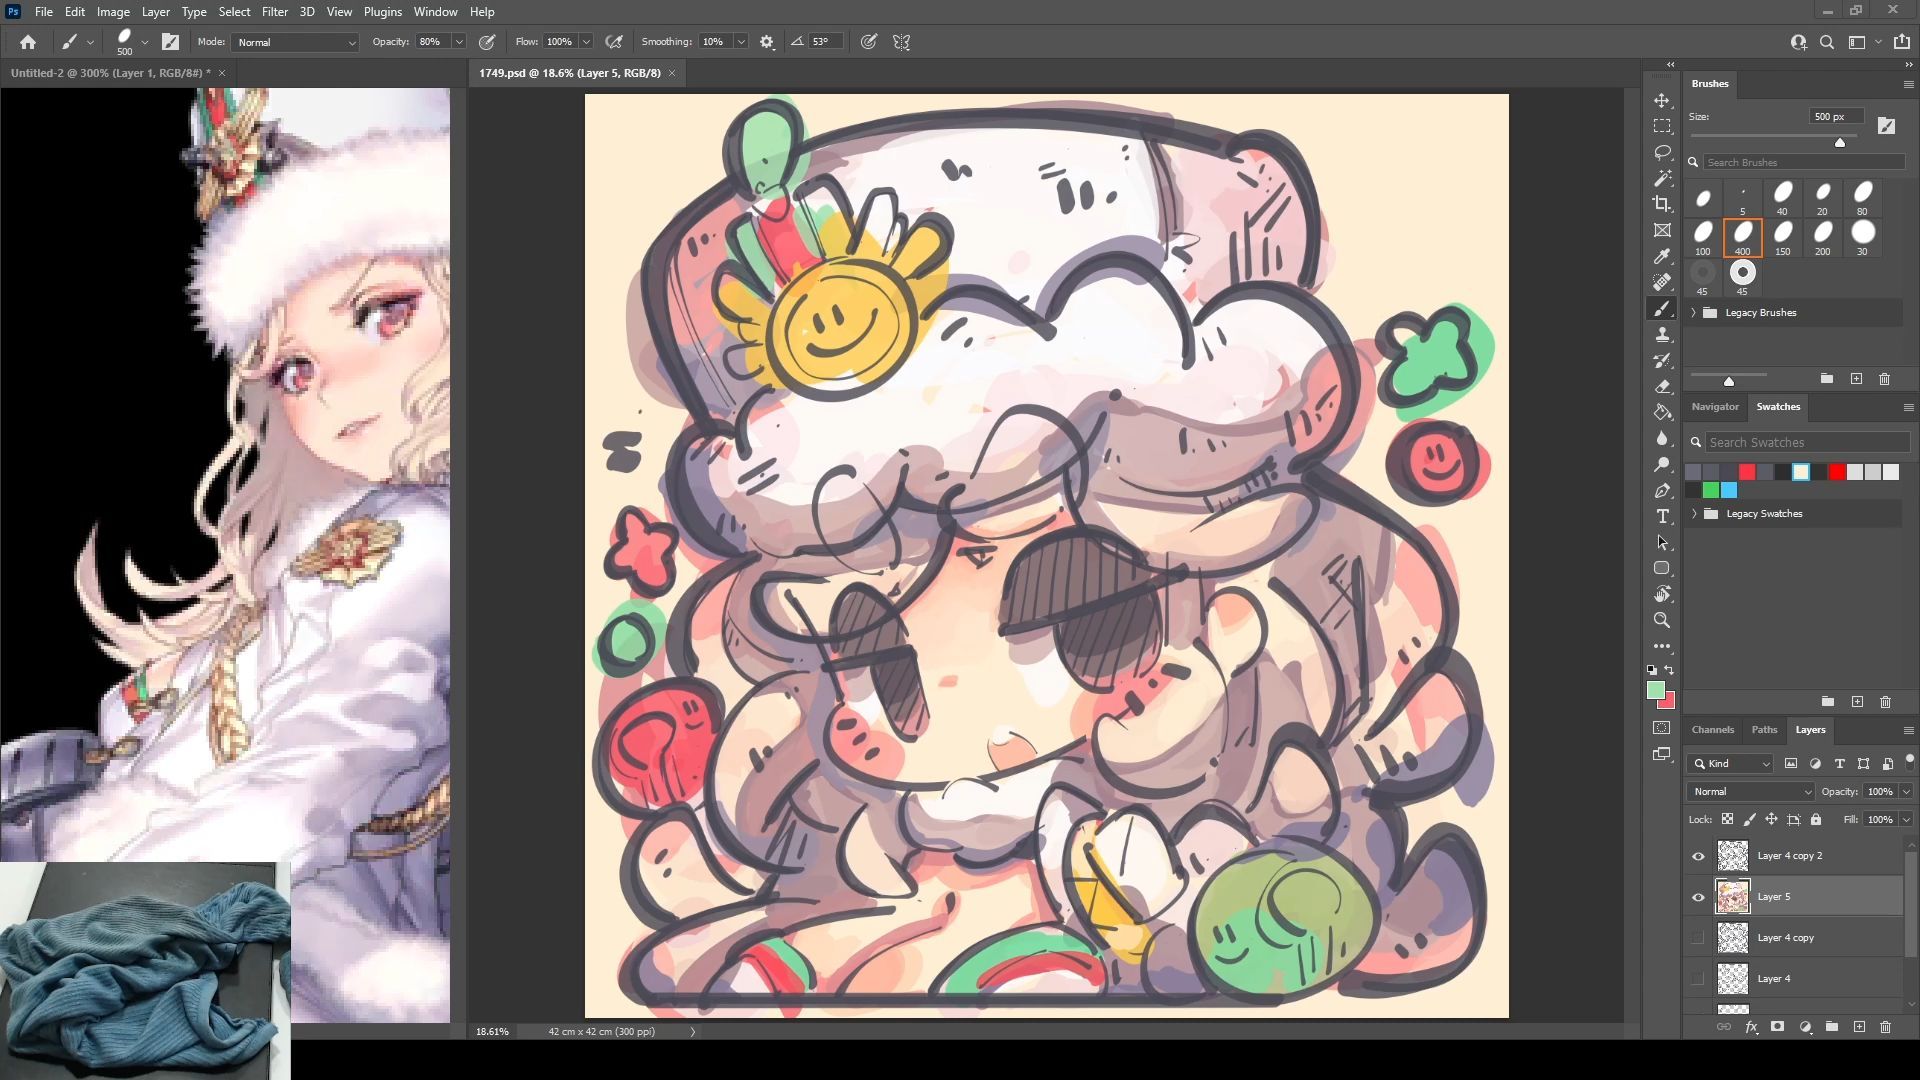Select the Frame tool
Screen dimensions: 1920x1080
[x=1662, y=231]
